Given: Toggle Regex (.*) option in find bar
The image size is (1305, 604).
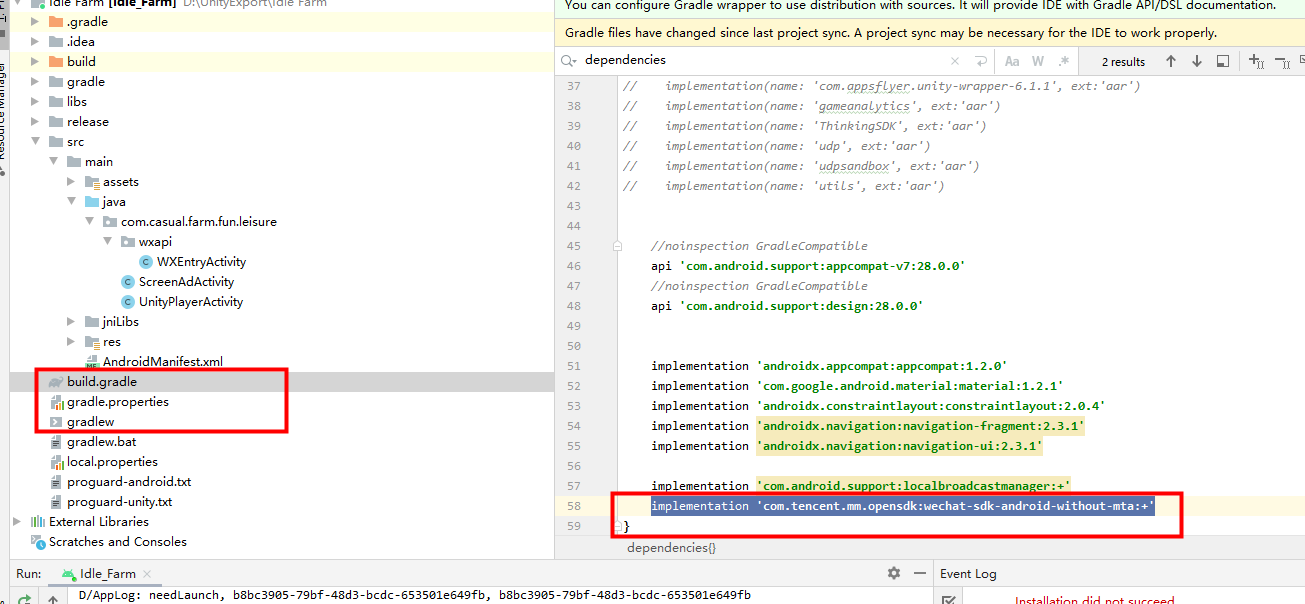Looking at the screenshot, I should pos(1064,61).
